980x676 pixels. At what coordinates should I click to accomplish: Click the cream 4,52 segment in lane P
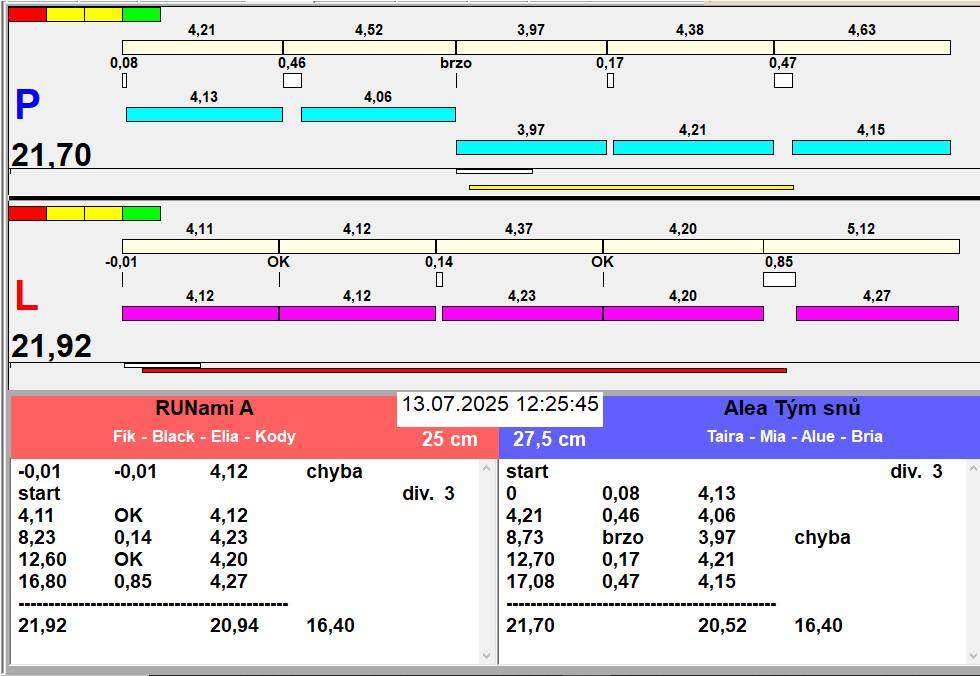369,47
